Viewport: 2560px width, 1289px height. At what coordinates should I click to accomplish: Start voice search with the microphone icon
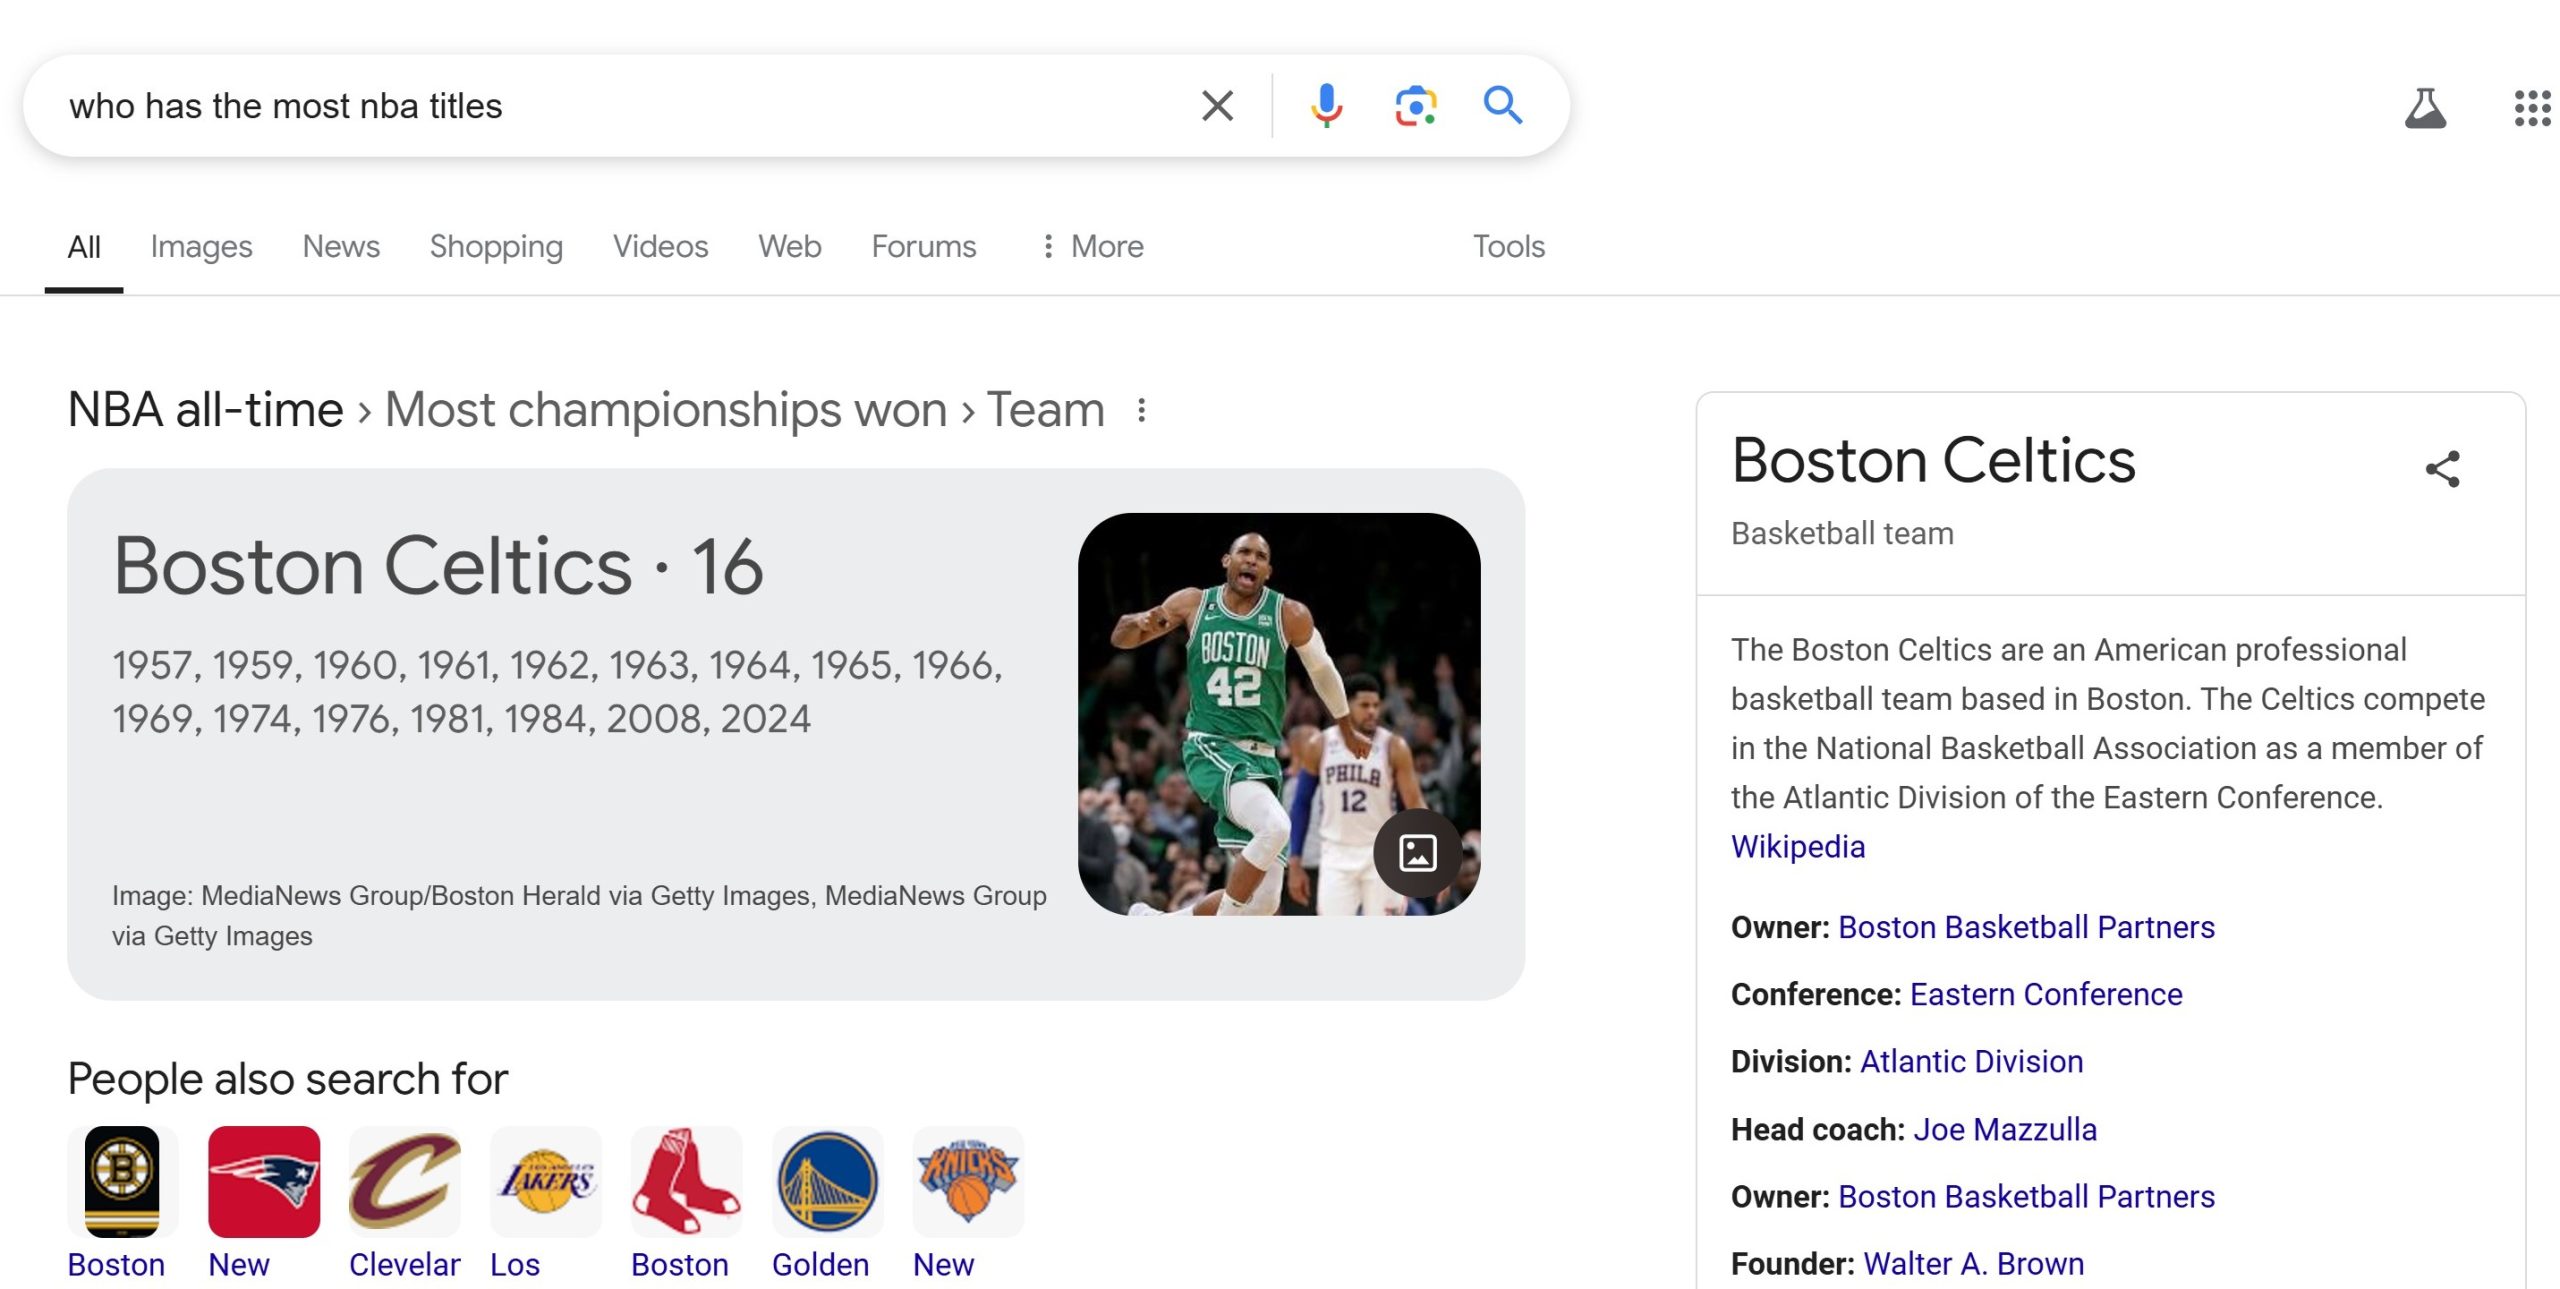(1326, 105)
